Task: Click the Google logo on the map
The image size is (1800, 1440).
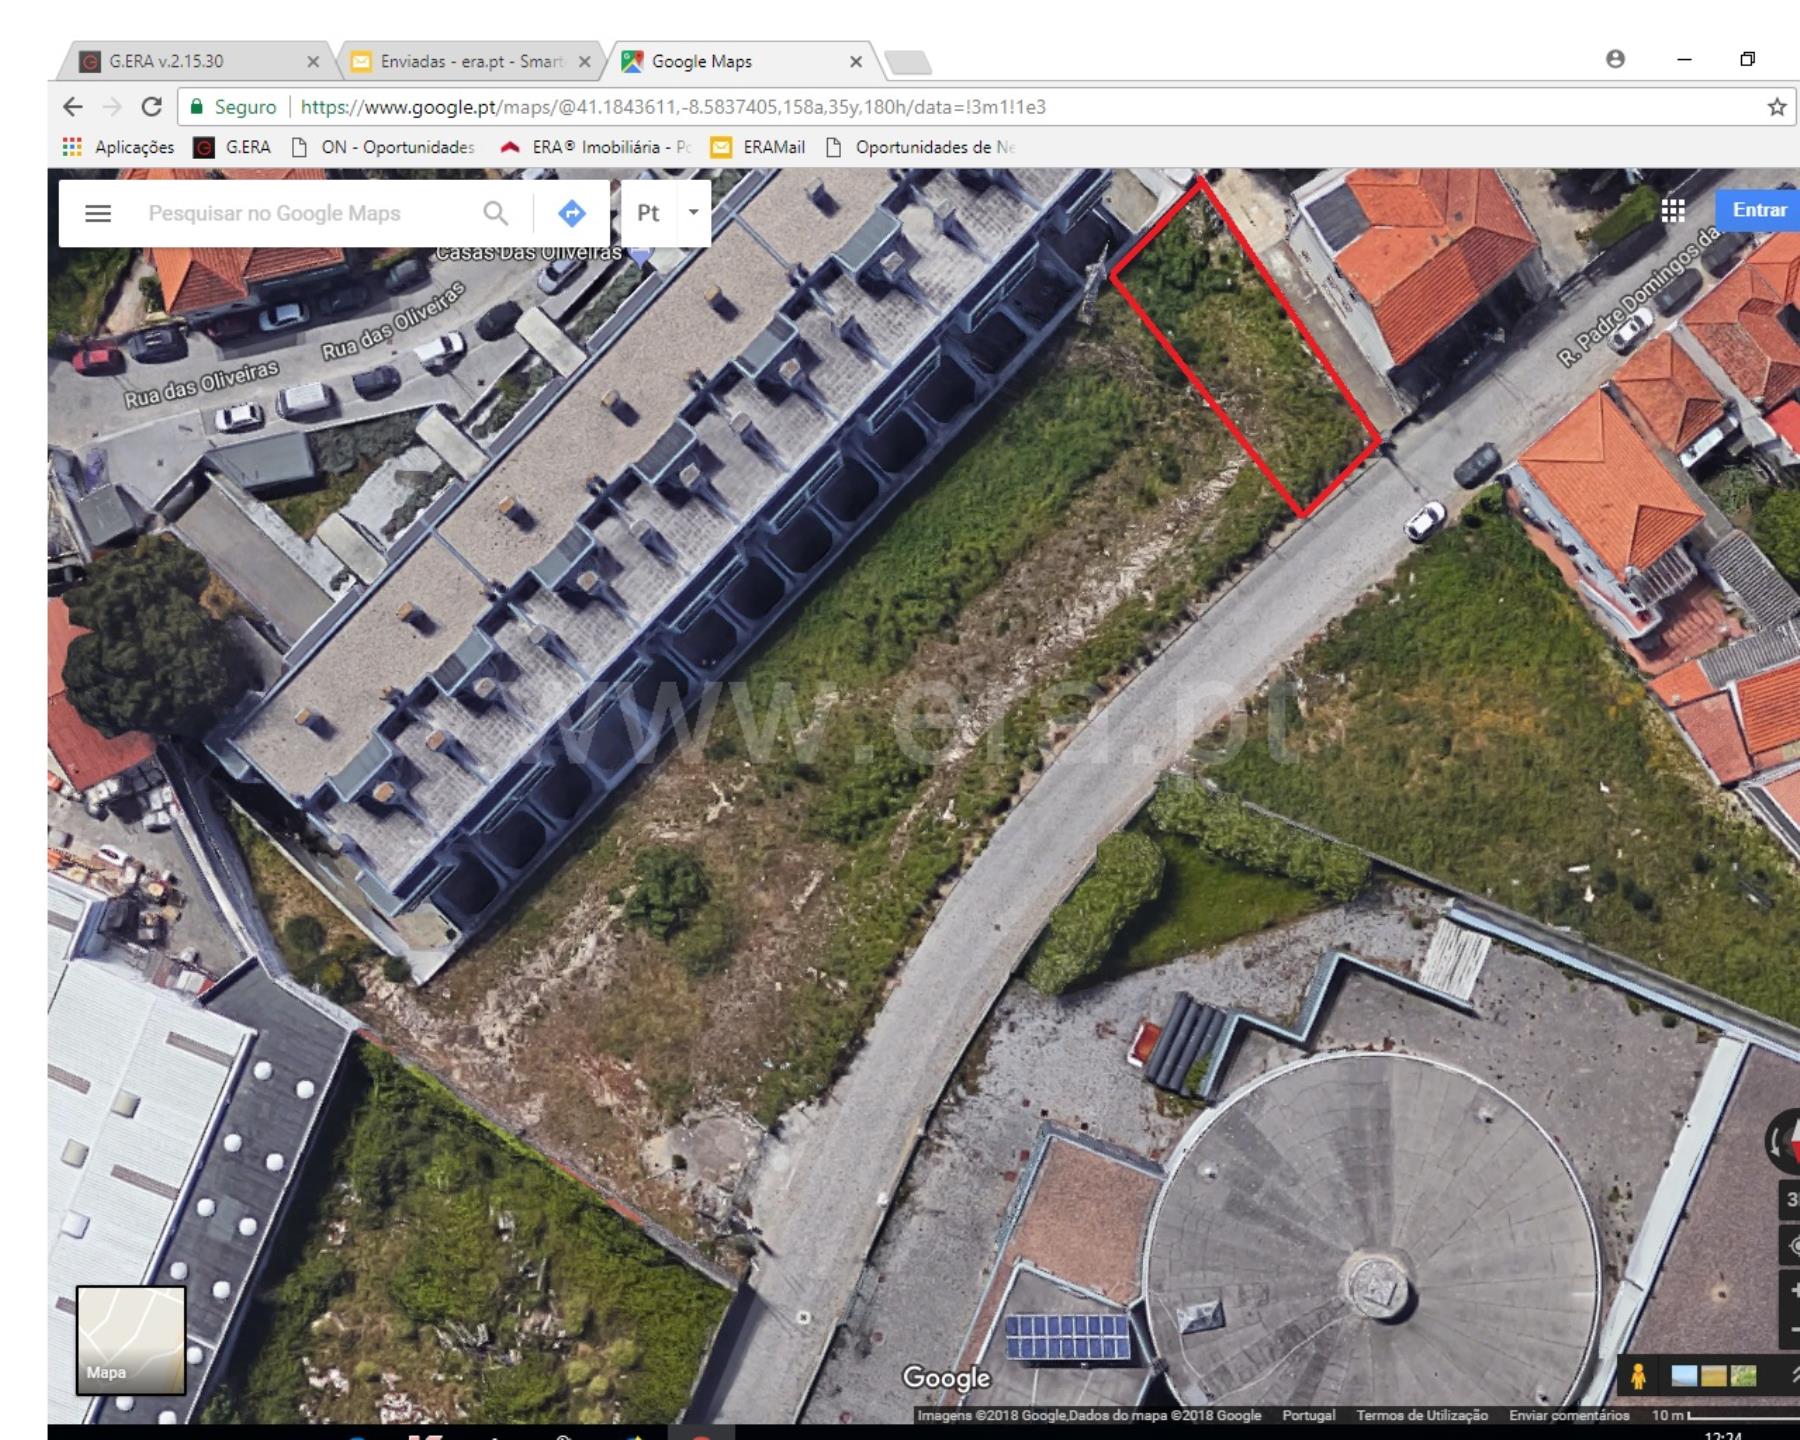Action: (x=946, y=1377)
